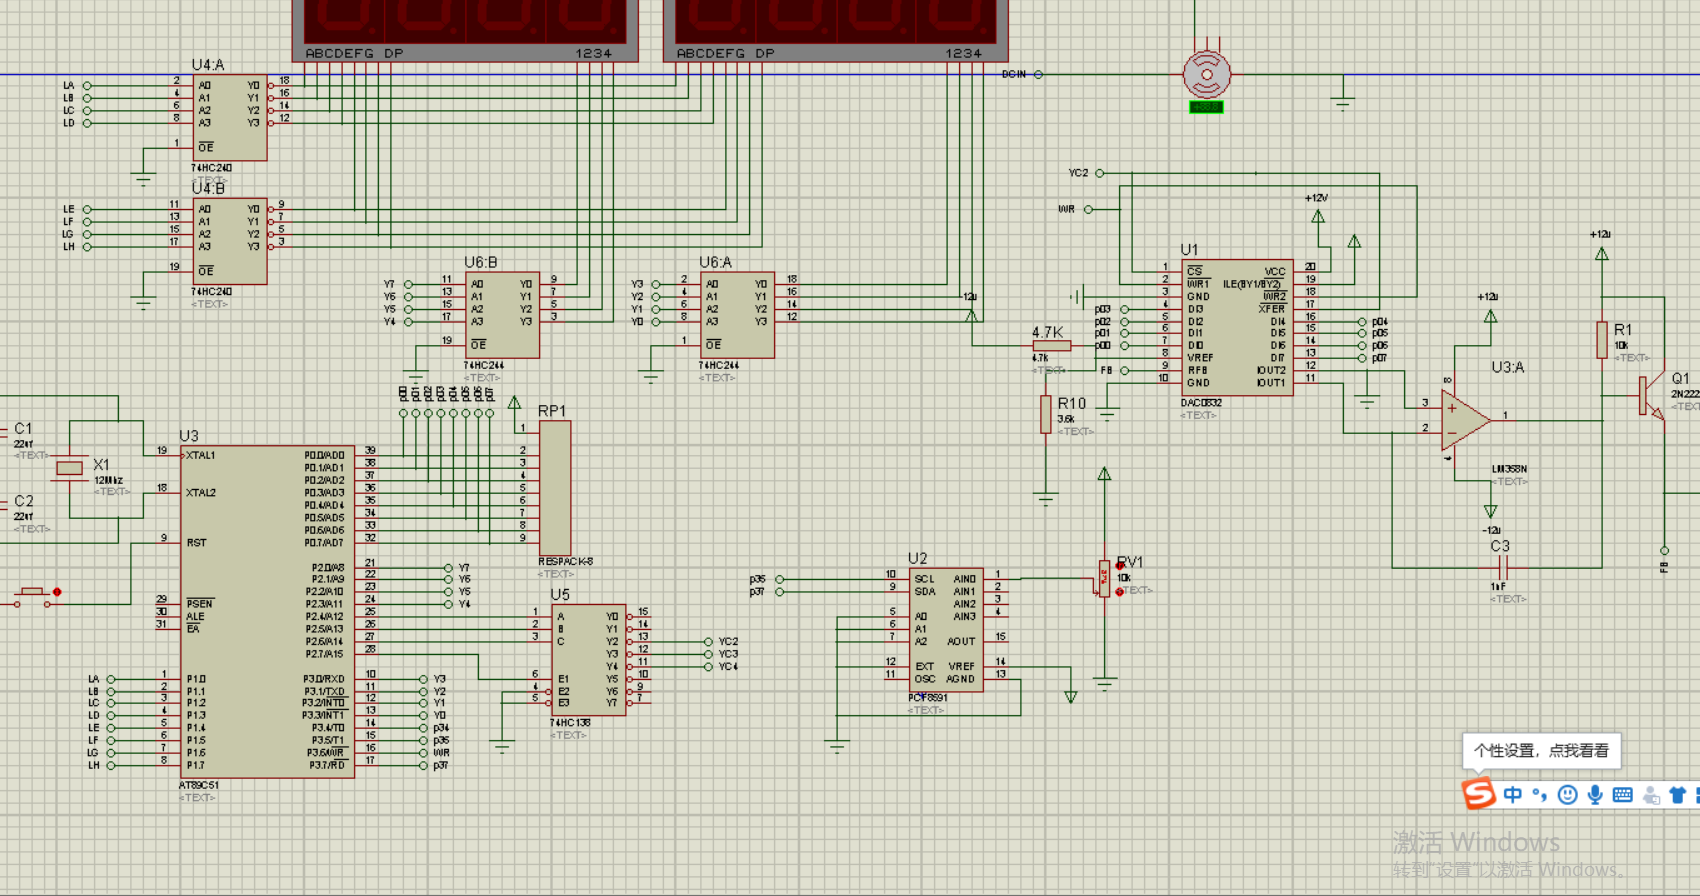Select the WR terminal left of U1
This screenshot has height=896, width=1700.
coord(1088,209)
